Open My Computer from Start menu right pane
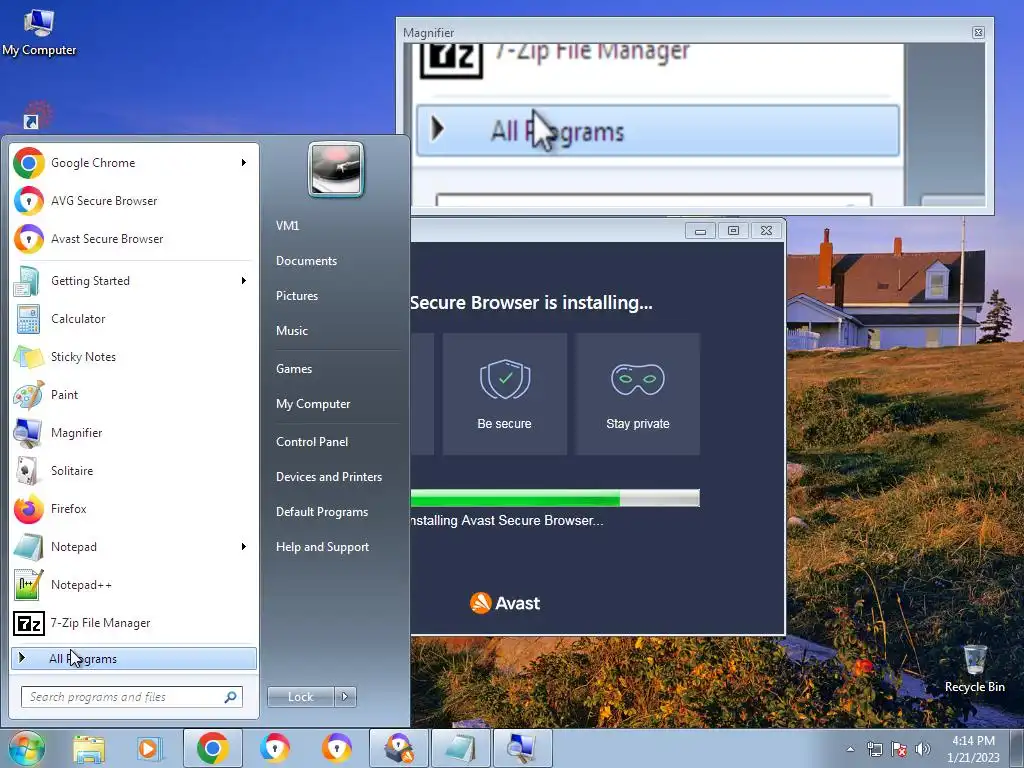1024x768 pixels. point(313,404)
